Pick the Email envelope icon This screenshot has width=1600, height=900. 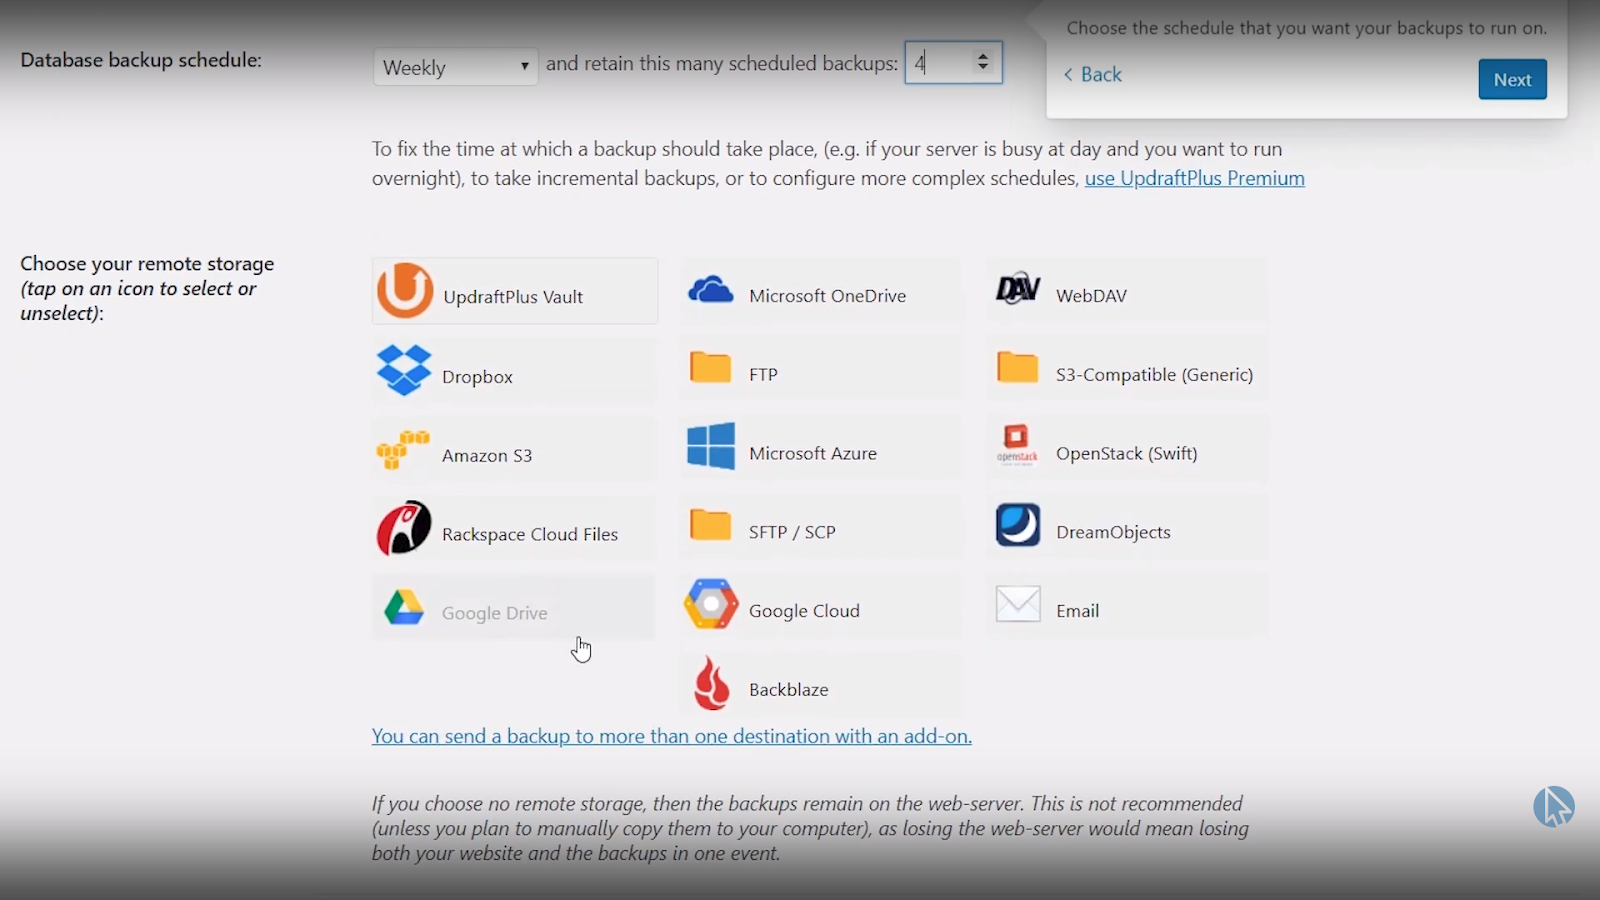[x=1018, y=604]
